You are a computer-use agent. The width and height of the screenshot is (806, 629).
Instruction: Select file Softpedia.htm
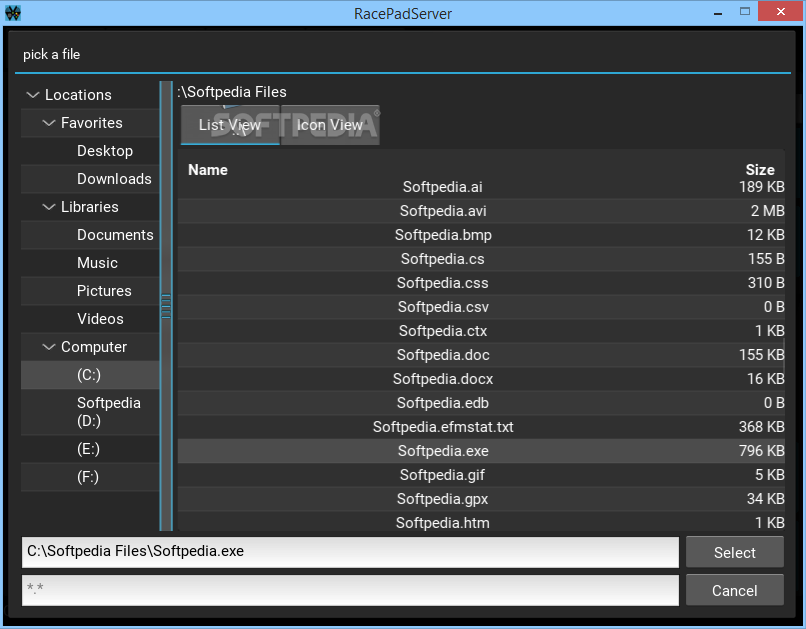481,523
